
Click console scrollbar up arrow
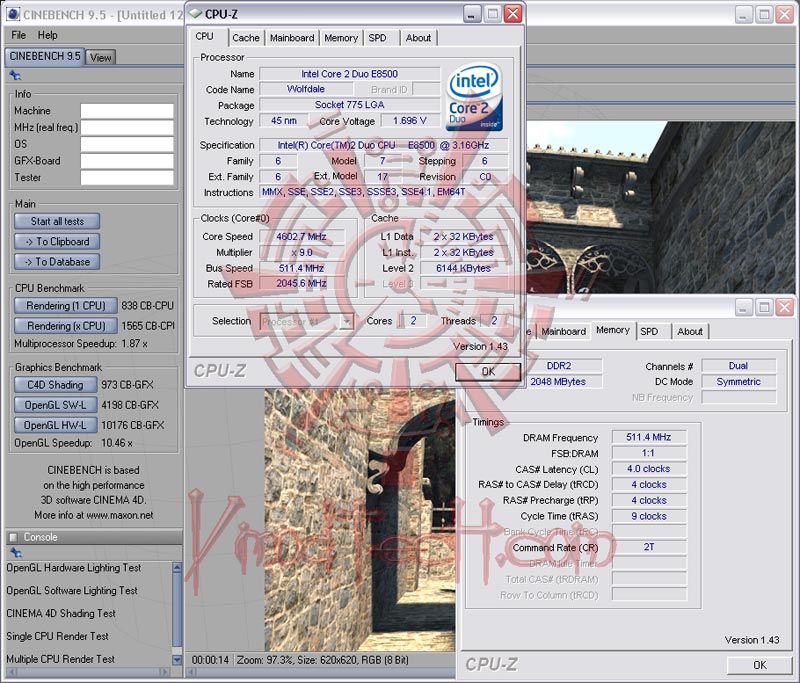click(177, 567)
